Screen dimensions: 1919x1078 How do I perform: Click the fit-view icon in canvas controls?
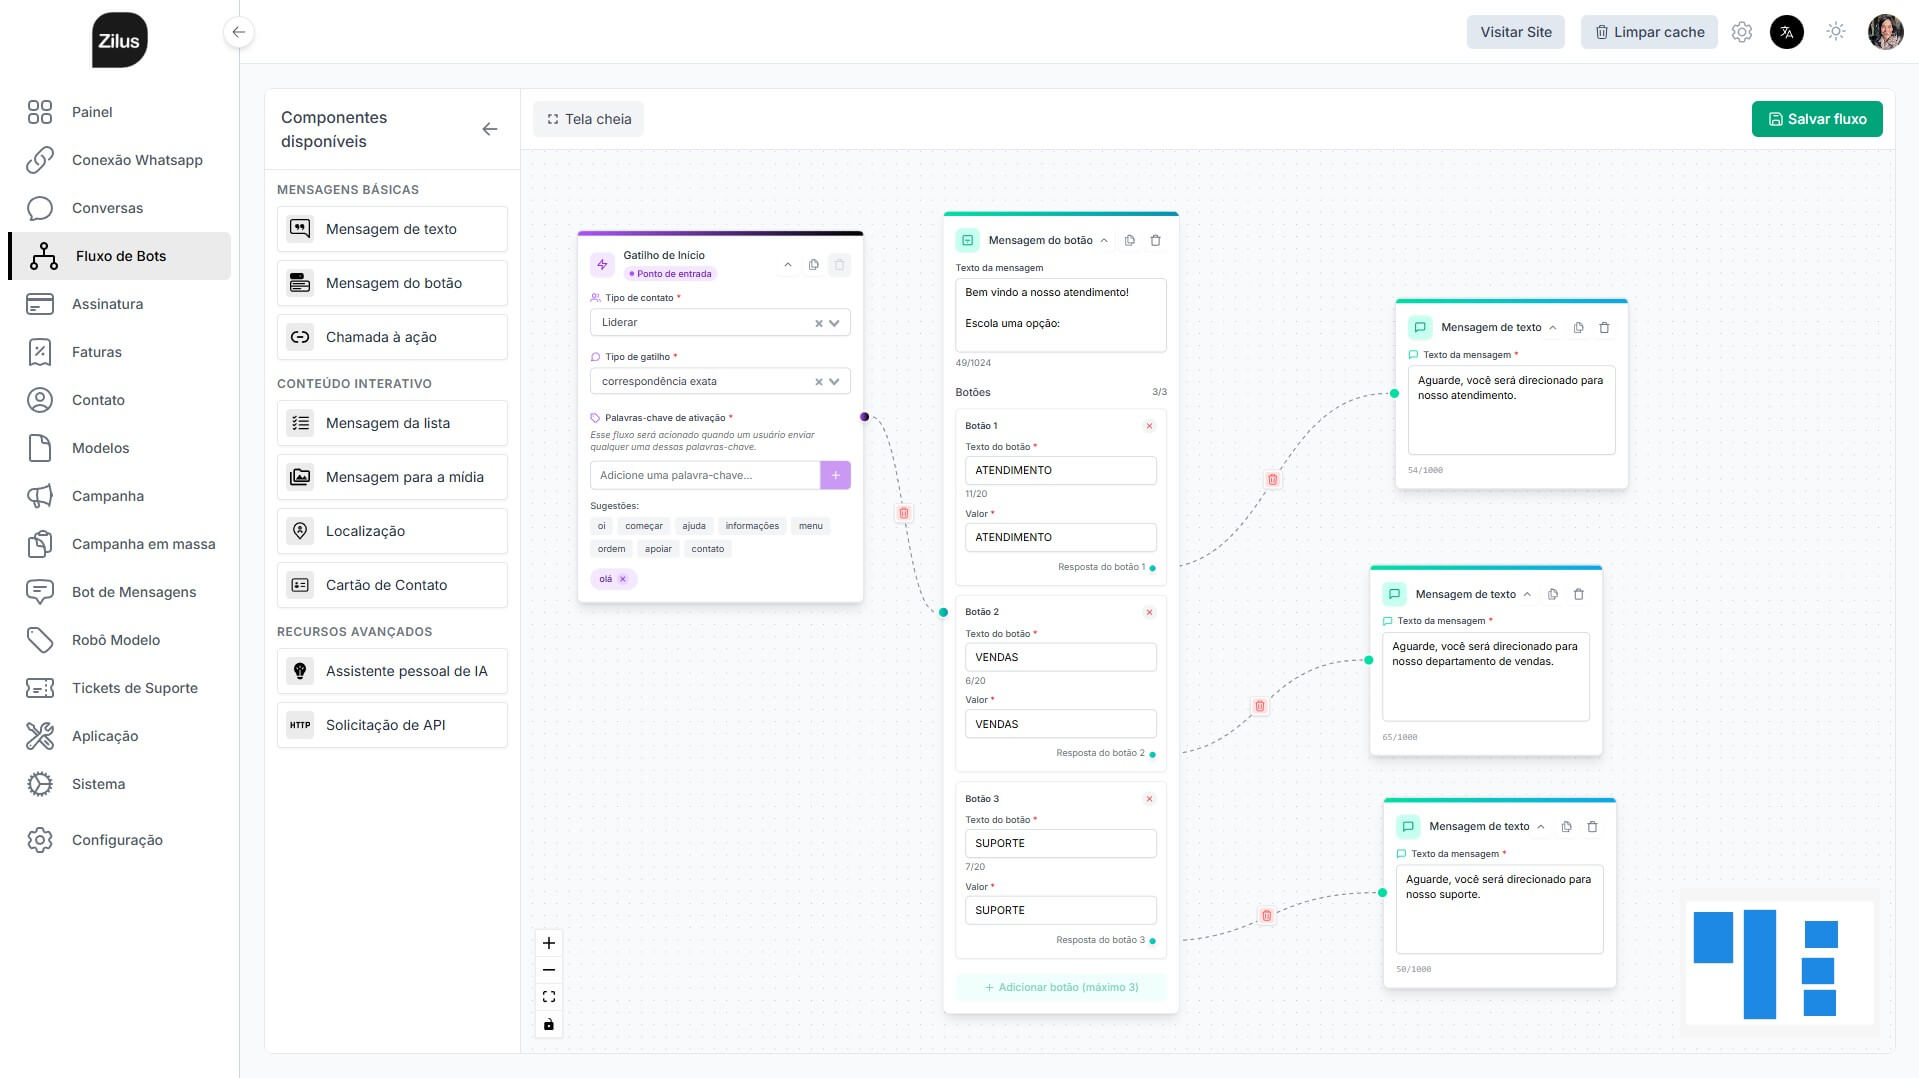[x=548, y=996]
